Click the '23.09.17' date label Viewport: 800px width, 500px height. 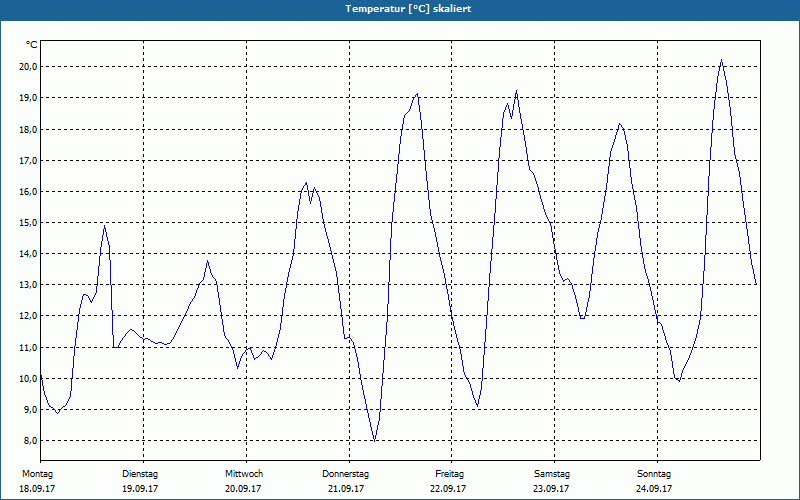(x=551, y=489)
